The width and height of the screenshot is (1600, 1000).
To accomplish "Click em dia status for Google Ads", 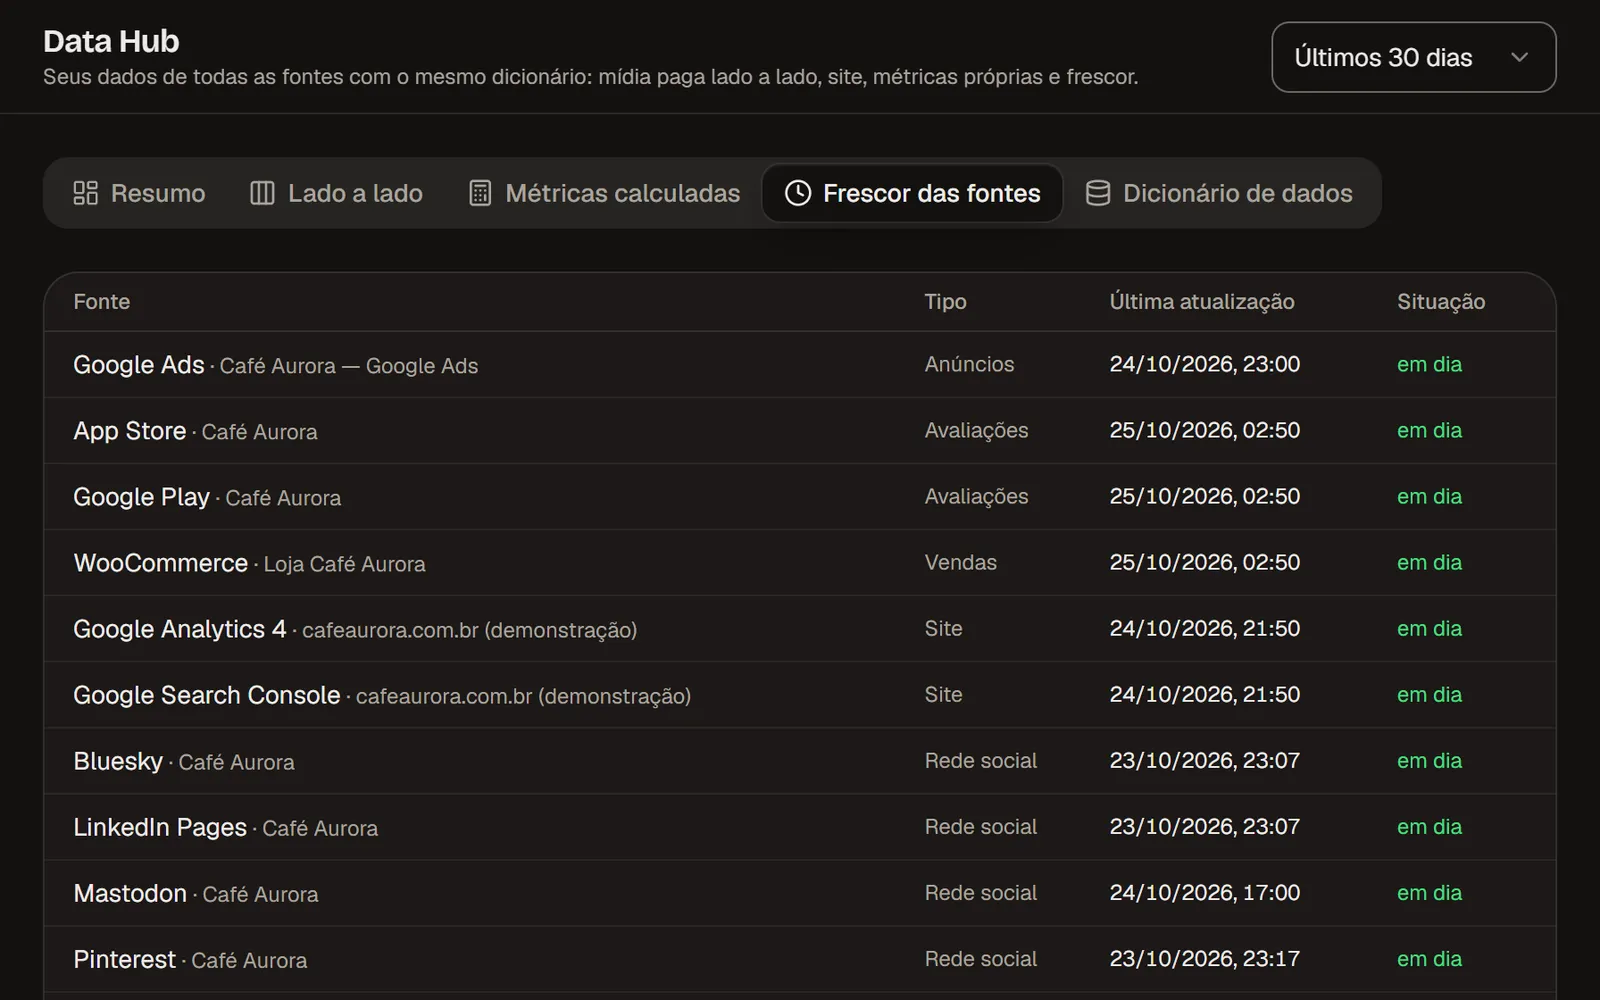I will (x=1429, y=364).
